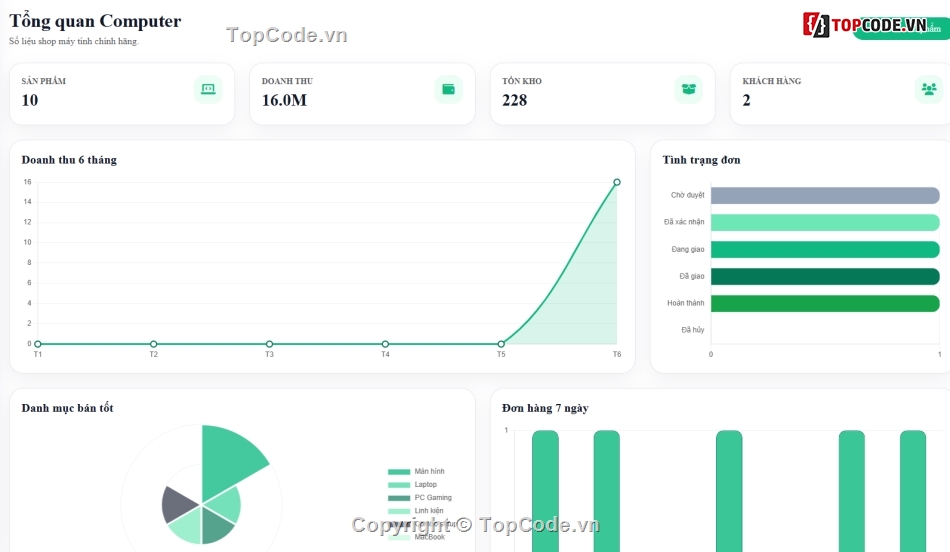Click the box icon in Tồn kho card

(688, 89)
